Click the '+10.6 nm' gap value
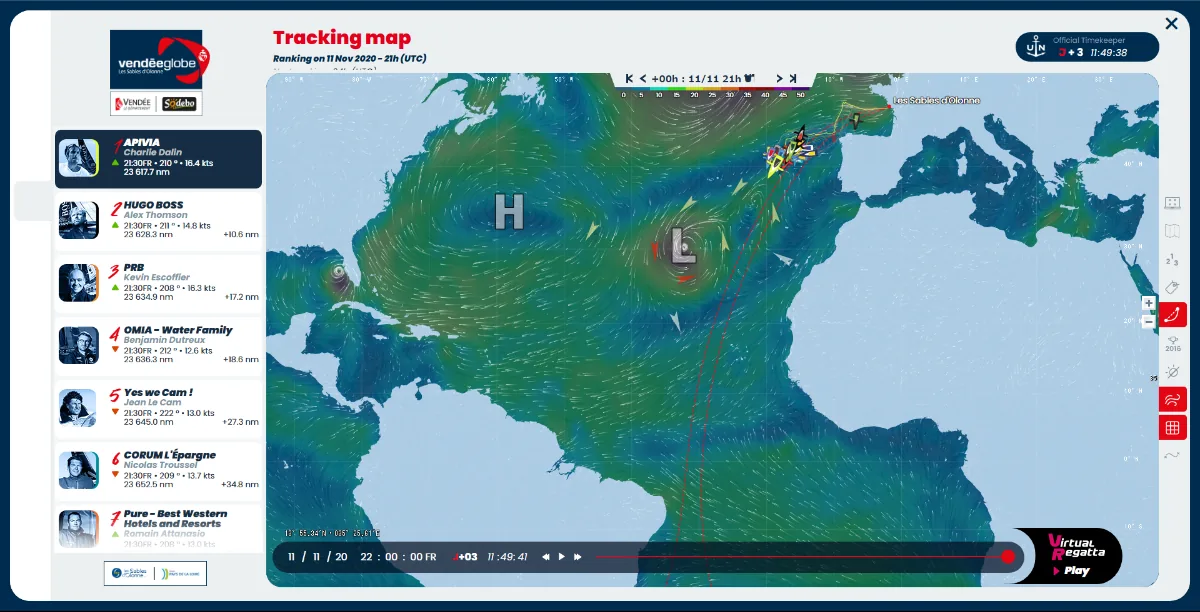Viewport: 1200px width, 612px height. [x=241, y=235]
